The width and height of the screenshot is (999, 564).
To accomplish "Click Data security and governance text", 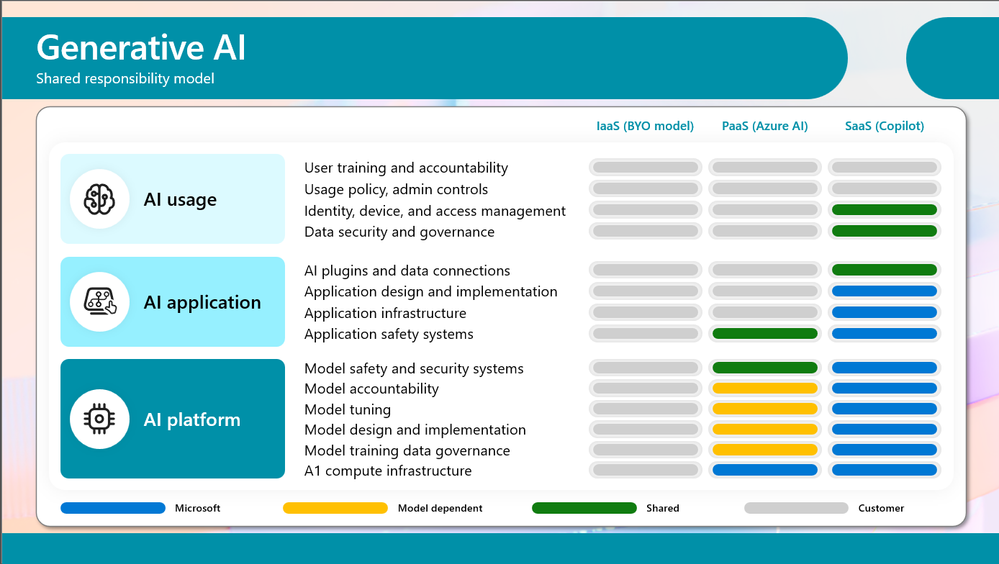I will pos(399,232).
